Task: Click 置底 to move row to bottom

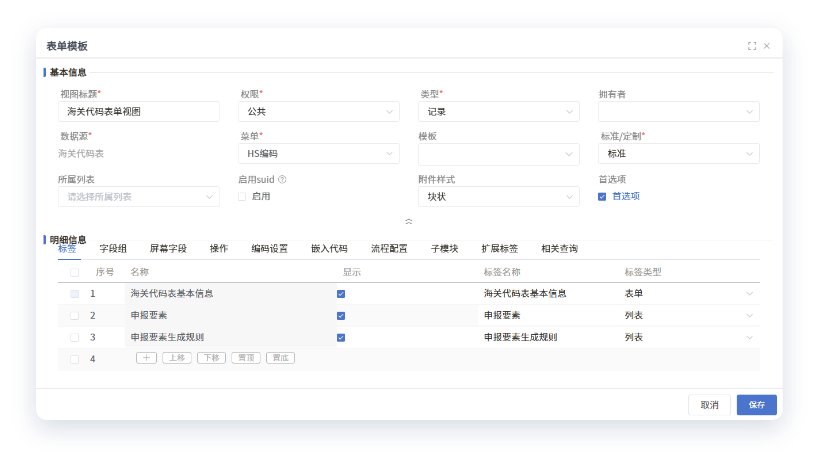Action: 280,357
